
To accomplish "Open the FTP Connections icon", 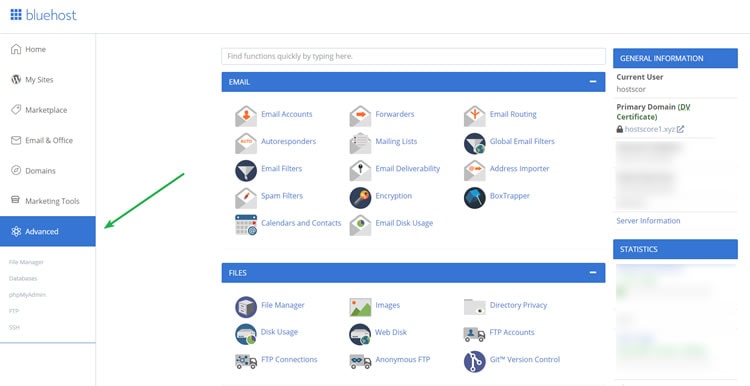I will 246,361.
